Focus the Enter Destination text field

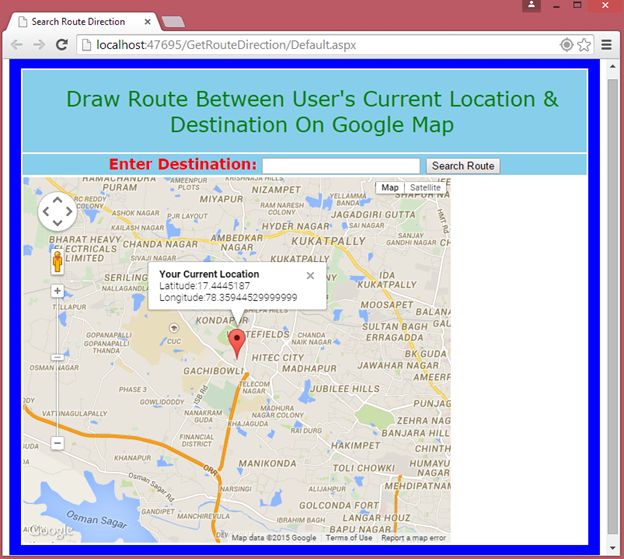(341, 166)
